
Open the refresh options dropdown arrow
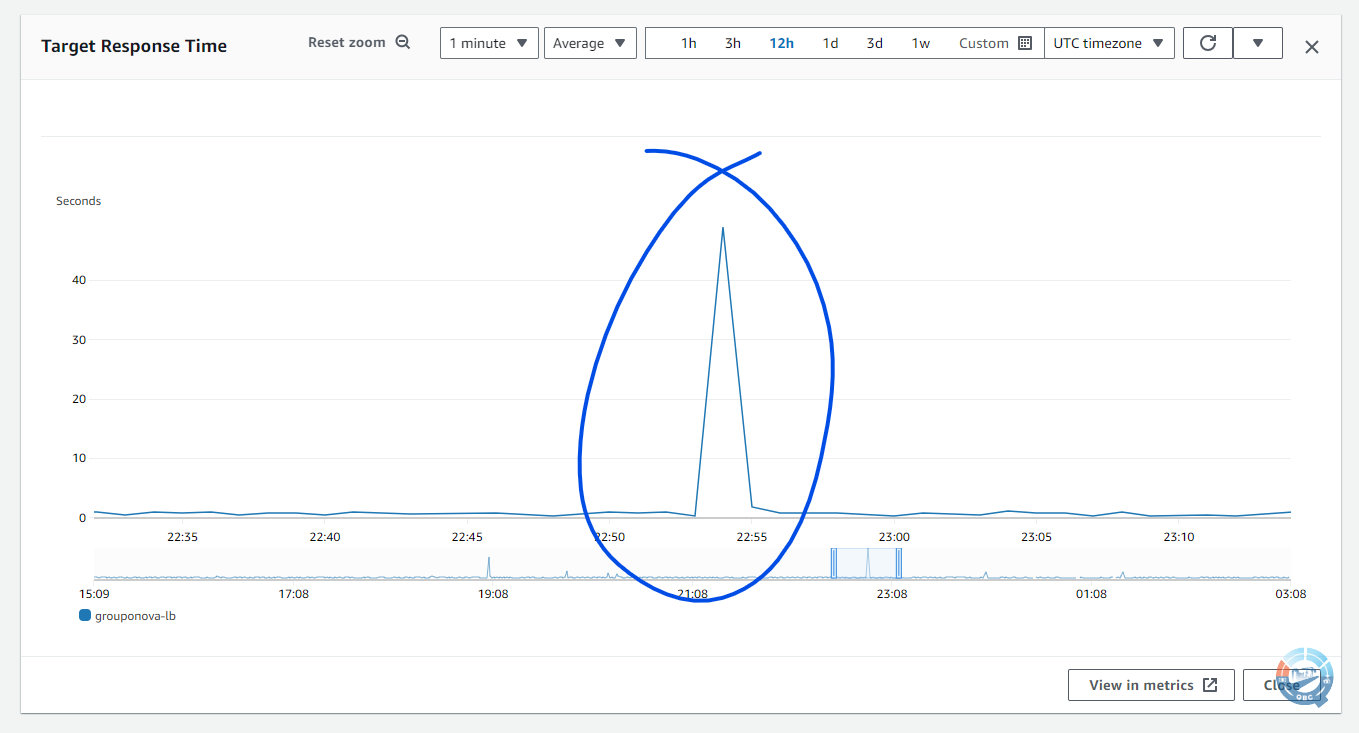(x=1258, y=43)
